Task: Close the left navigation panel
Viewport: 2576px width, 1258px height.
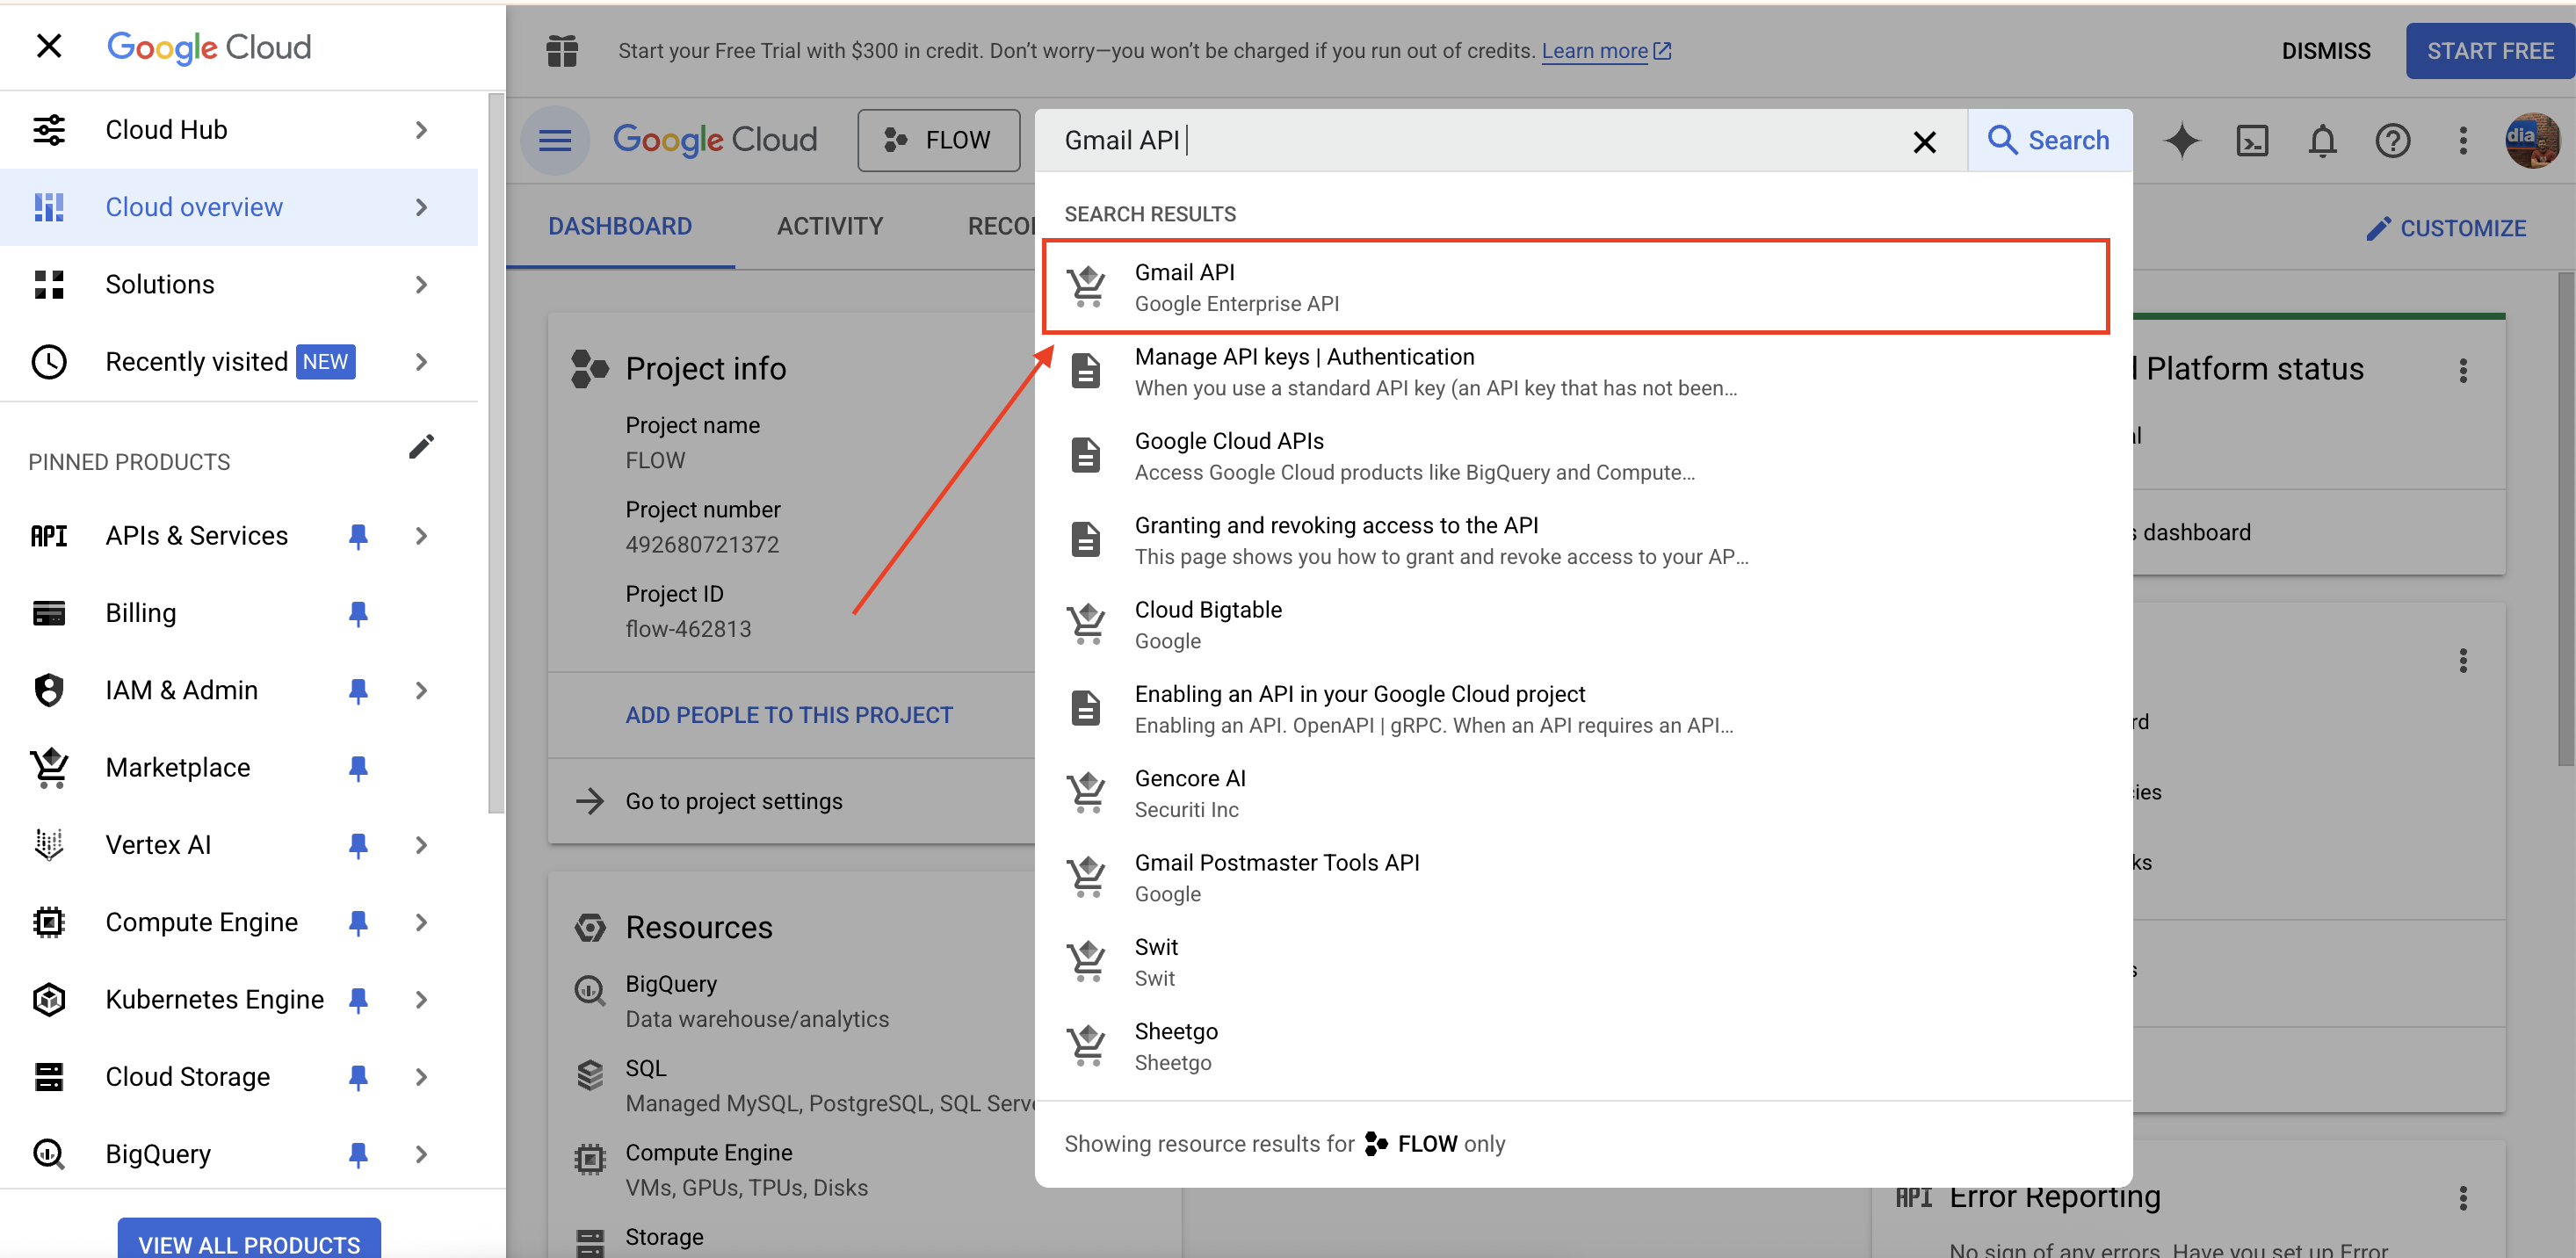Action: coord(48,46)
